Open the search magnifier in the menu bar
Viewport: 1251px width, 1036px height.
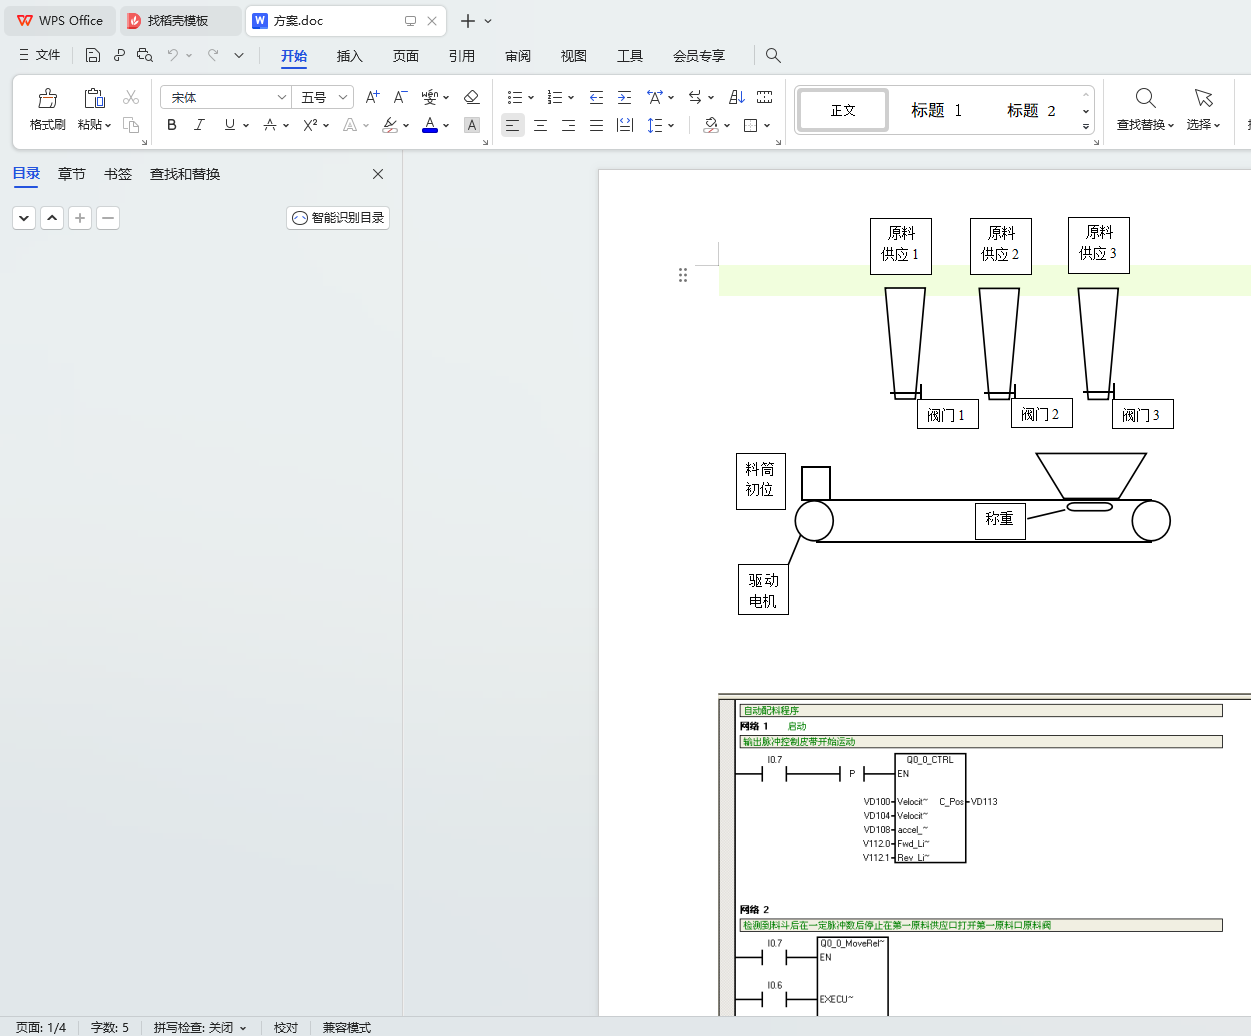pyautogui.click(x=773, y=55)
